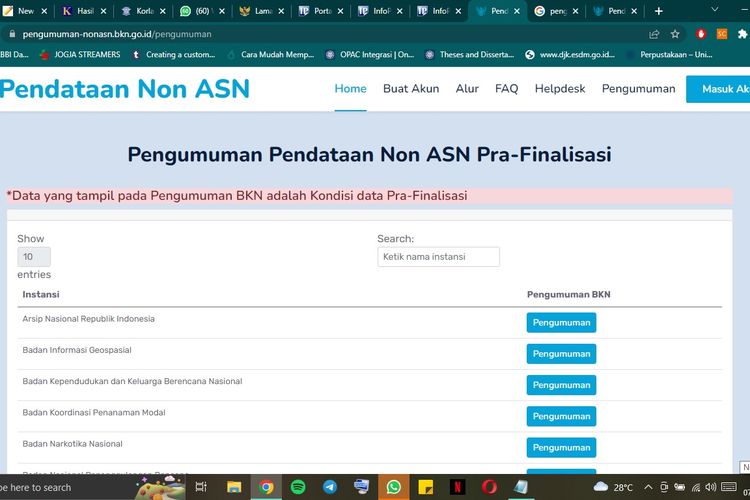Open the Helpdesk page link

[560, 89]
